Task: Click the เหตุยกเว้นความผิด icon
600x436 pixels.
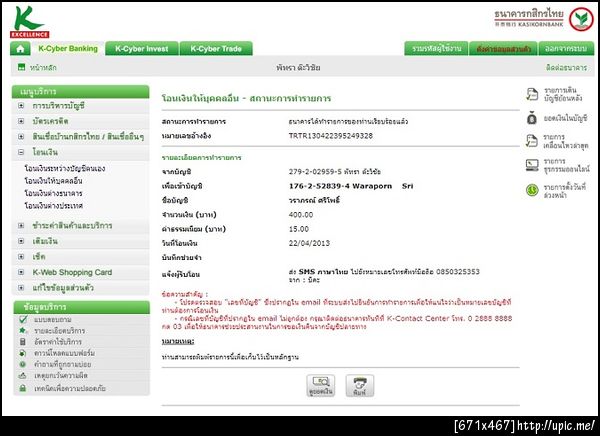Action: 23,376
